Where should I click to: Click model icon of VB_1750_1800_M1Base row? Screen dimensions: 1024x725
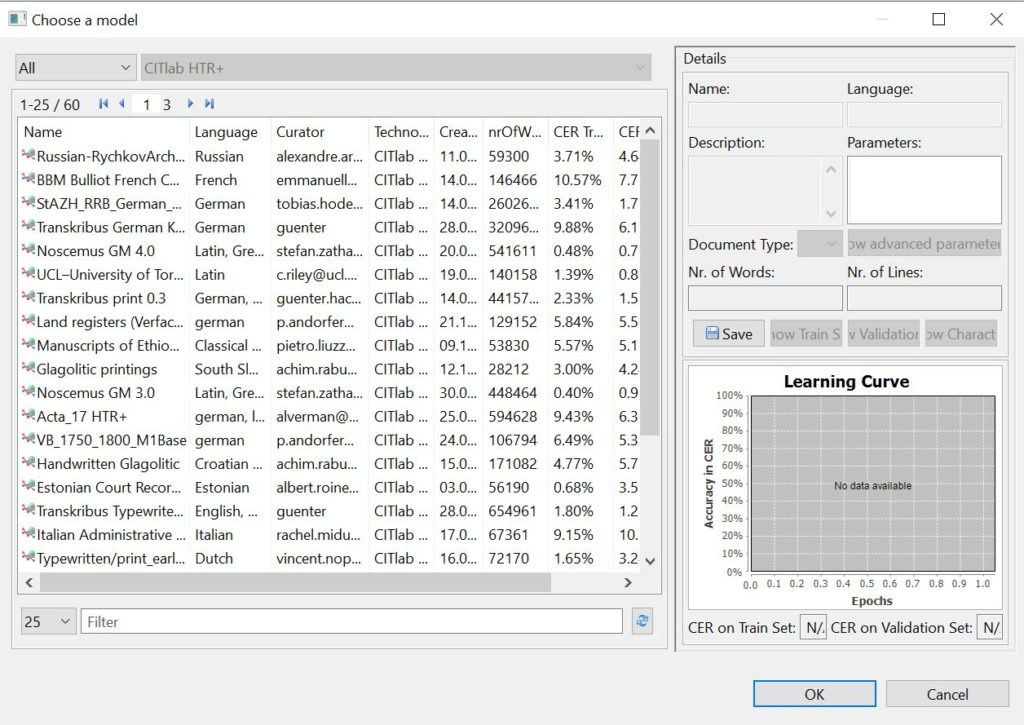click(28, 440)
